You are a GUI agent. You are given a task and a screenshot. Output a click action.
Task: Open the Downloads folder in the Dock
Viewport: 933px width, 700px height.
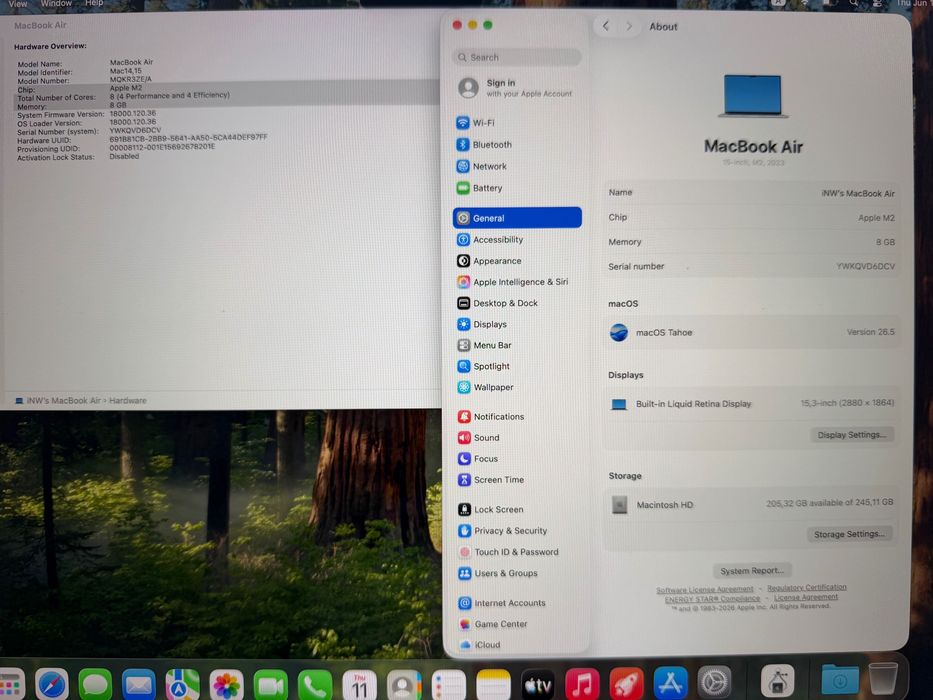pyautogui.click(x=840, y=680)
